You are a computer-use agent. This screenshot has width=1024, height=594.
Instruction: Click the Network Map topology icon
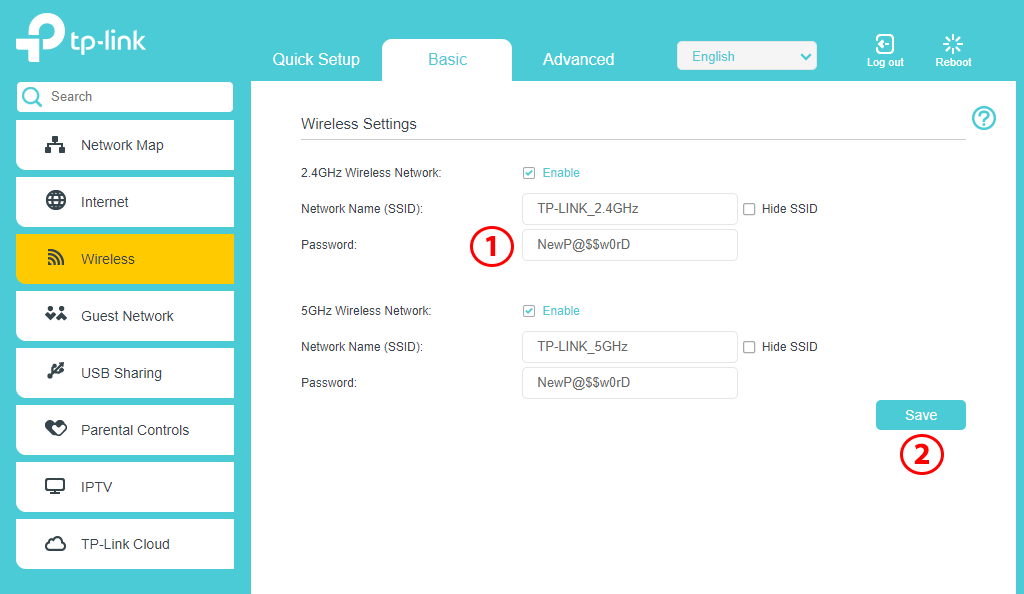[55, 145]
